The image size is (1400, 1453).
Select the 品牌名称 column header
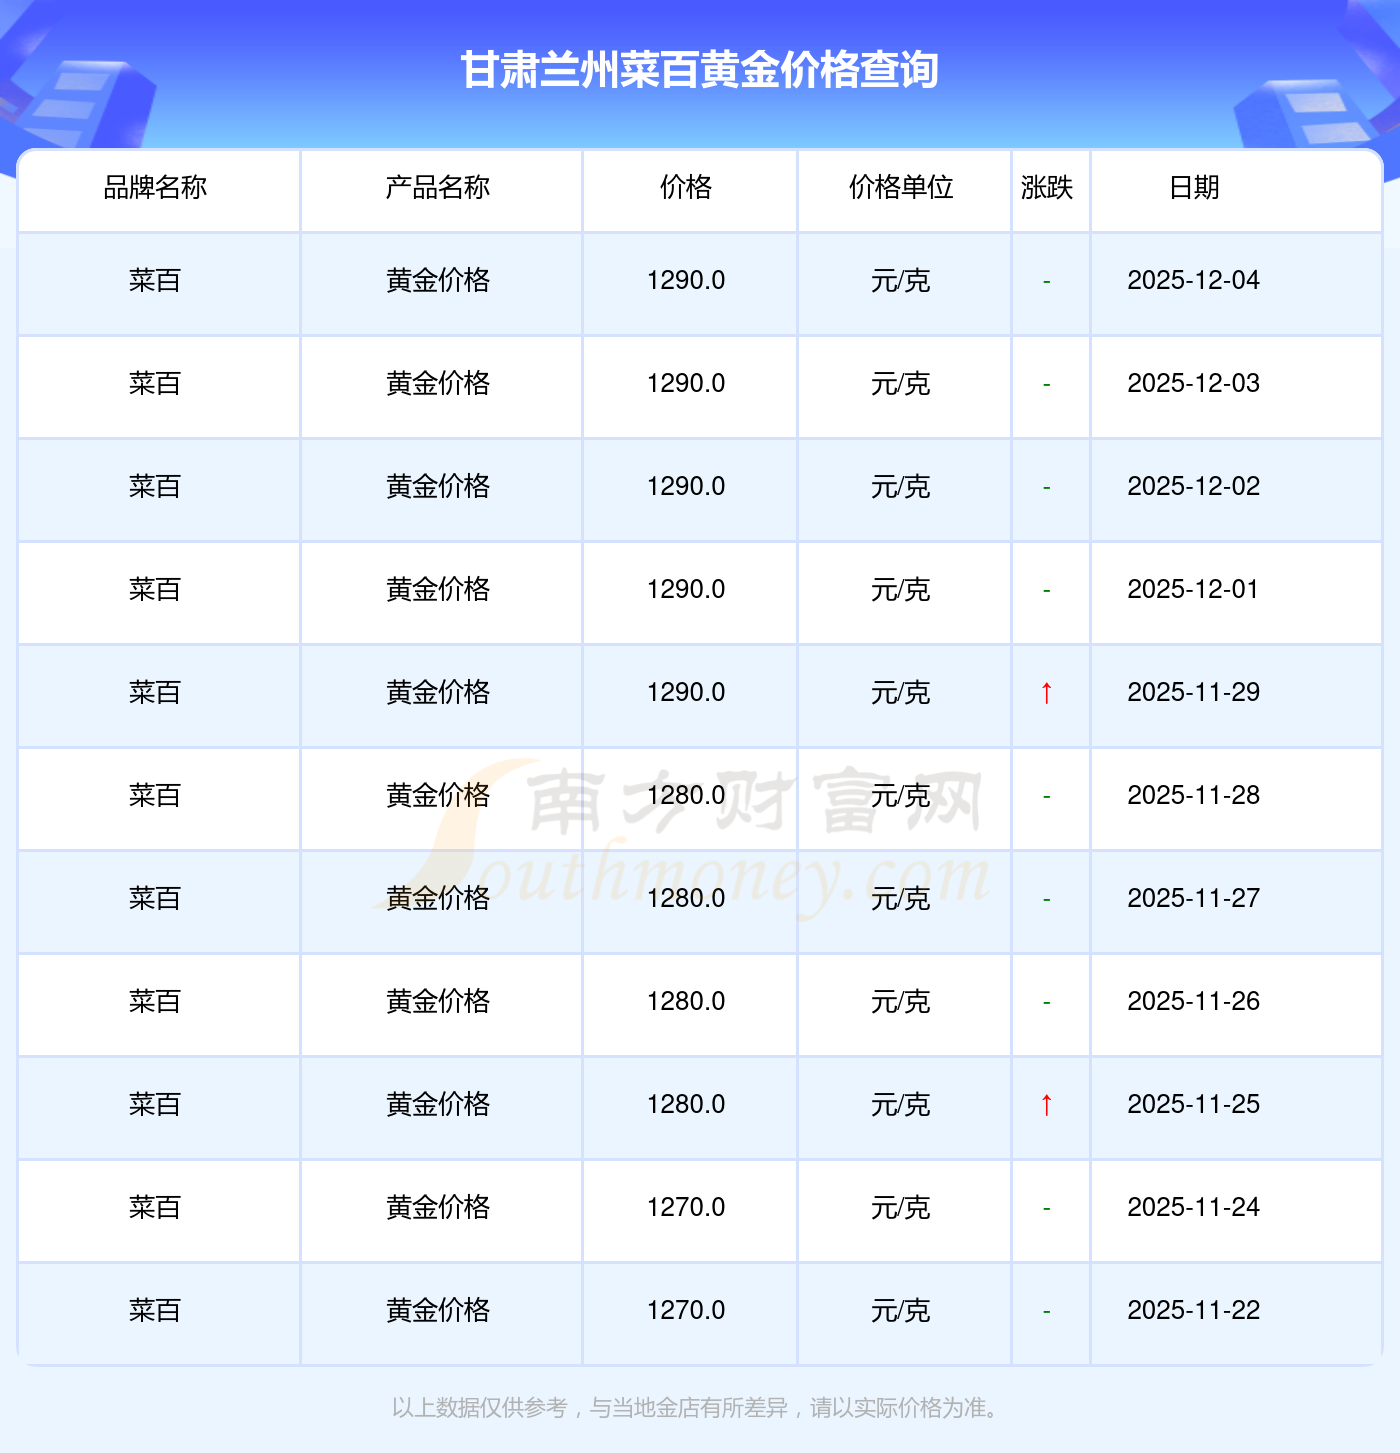point(155,187)
